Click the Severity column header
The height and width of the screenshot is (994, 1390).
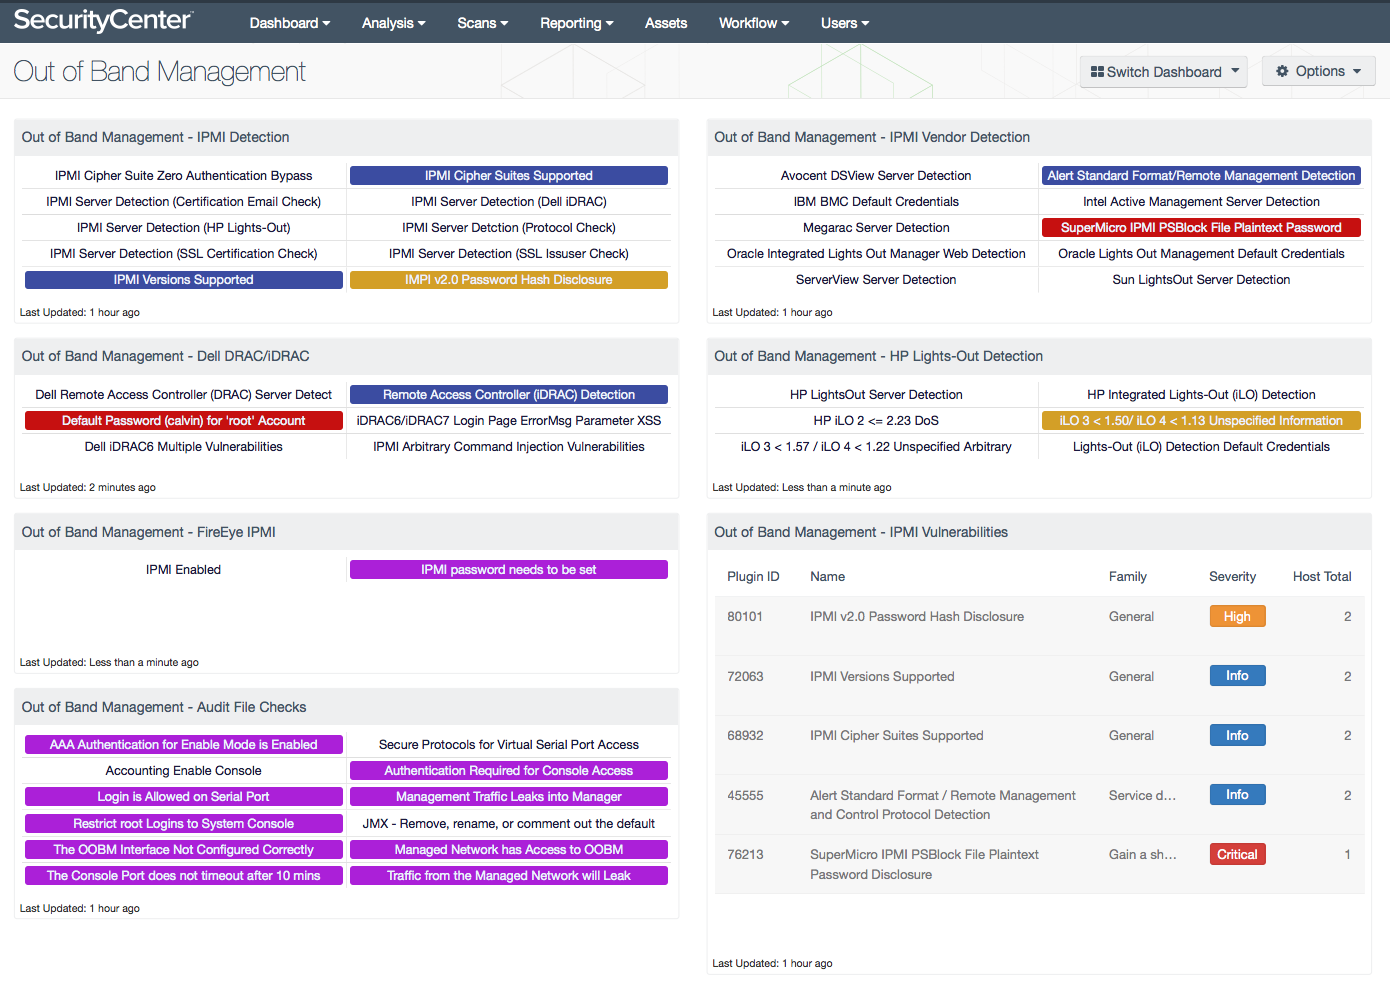pyautogui.click(x=1232, y=577)
